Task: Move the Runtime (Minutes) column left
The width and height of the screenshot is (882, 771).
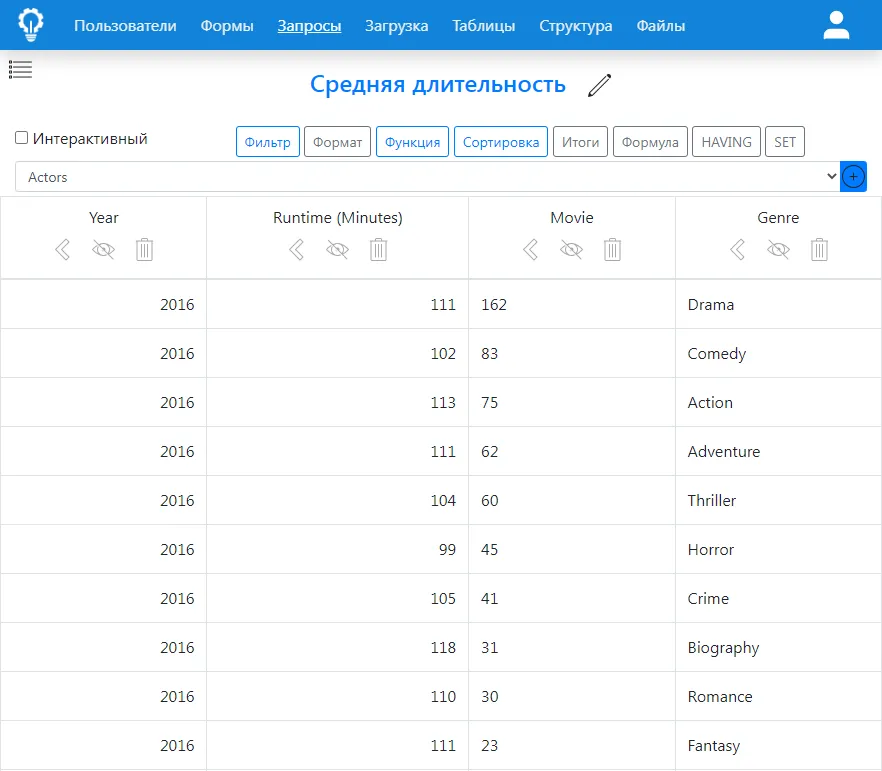Action: tap(296, 249)
